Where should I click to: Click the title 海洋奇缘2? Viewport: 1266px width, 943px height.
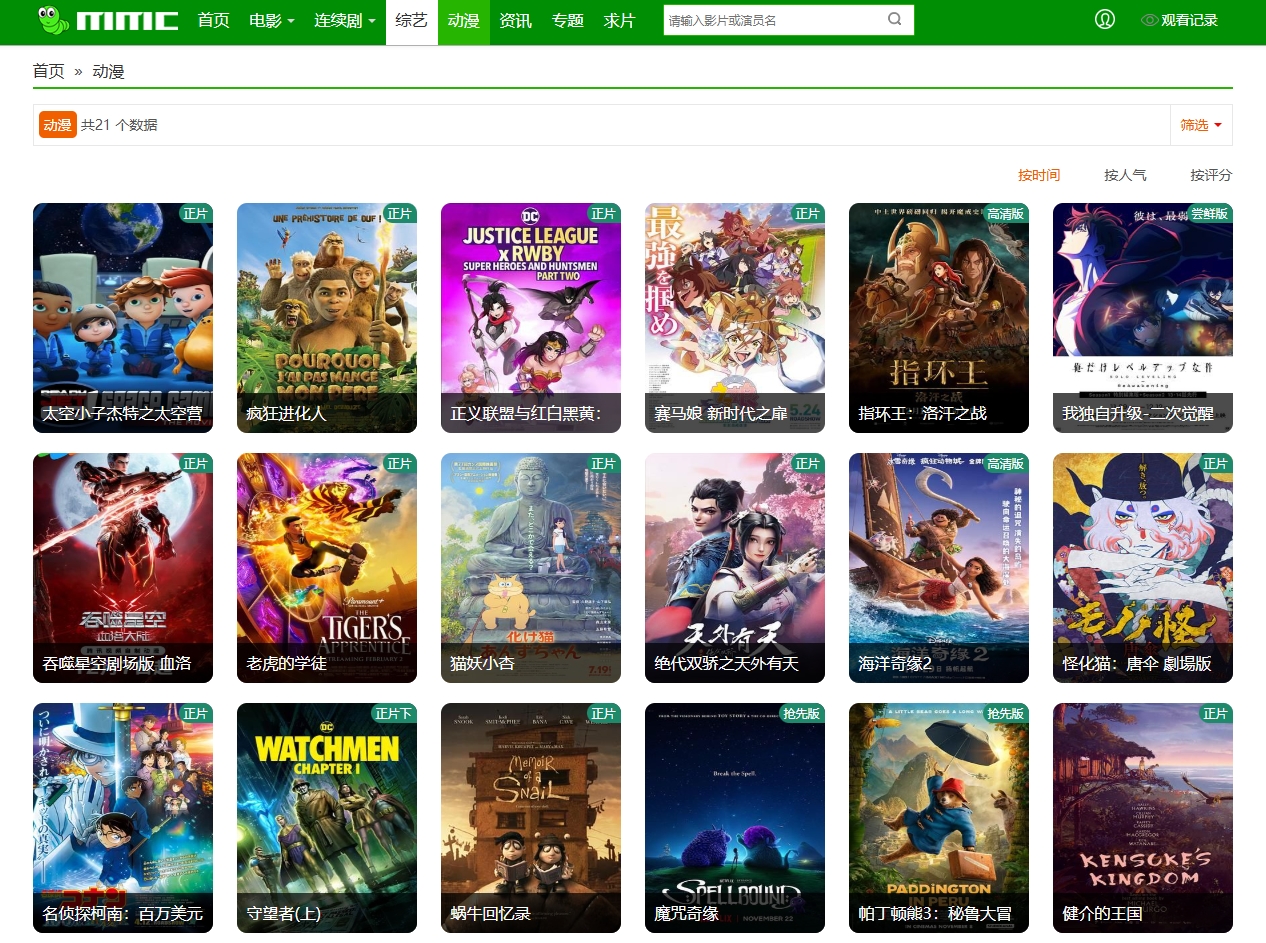point(895,663)
